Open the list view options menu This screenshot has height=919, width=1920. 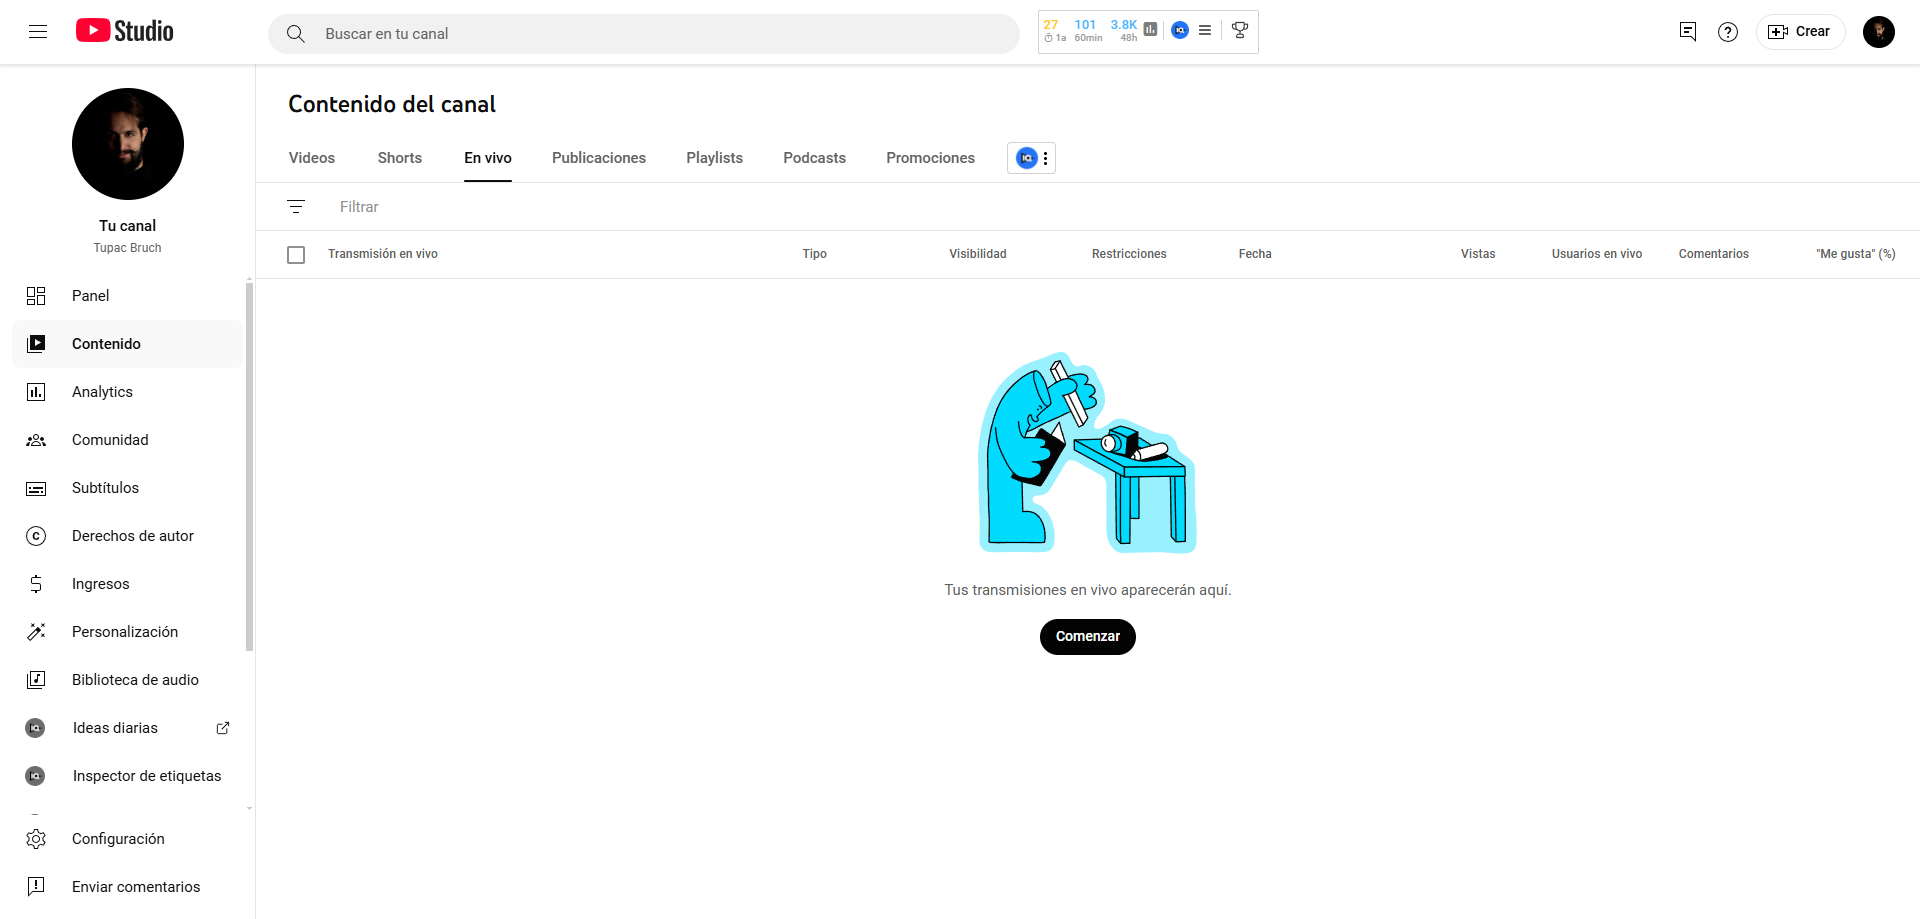(x=1205, y=30)
